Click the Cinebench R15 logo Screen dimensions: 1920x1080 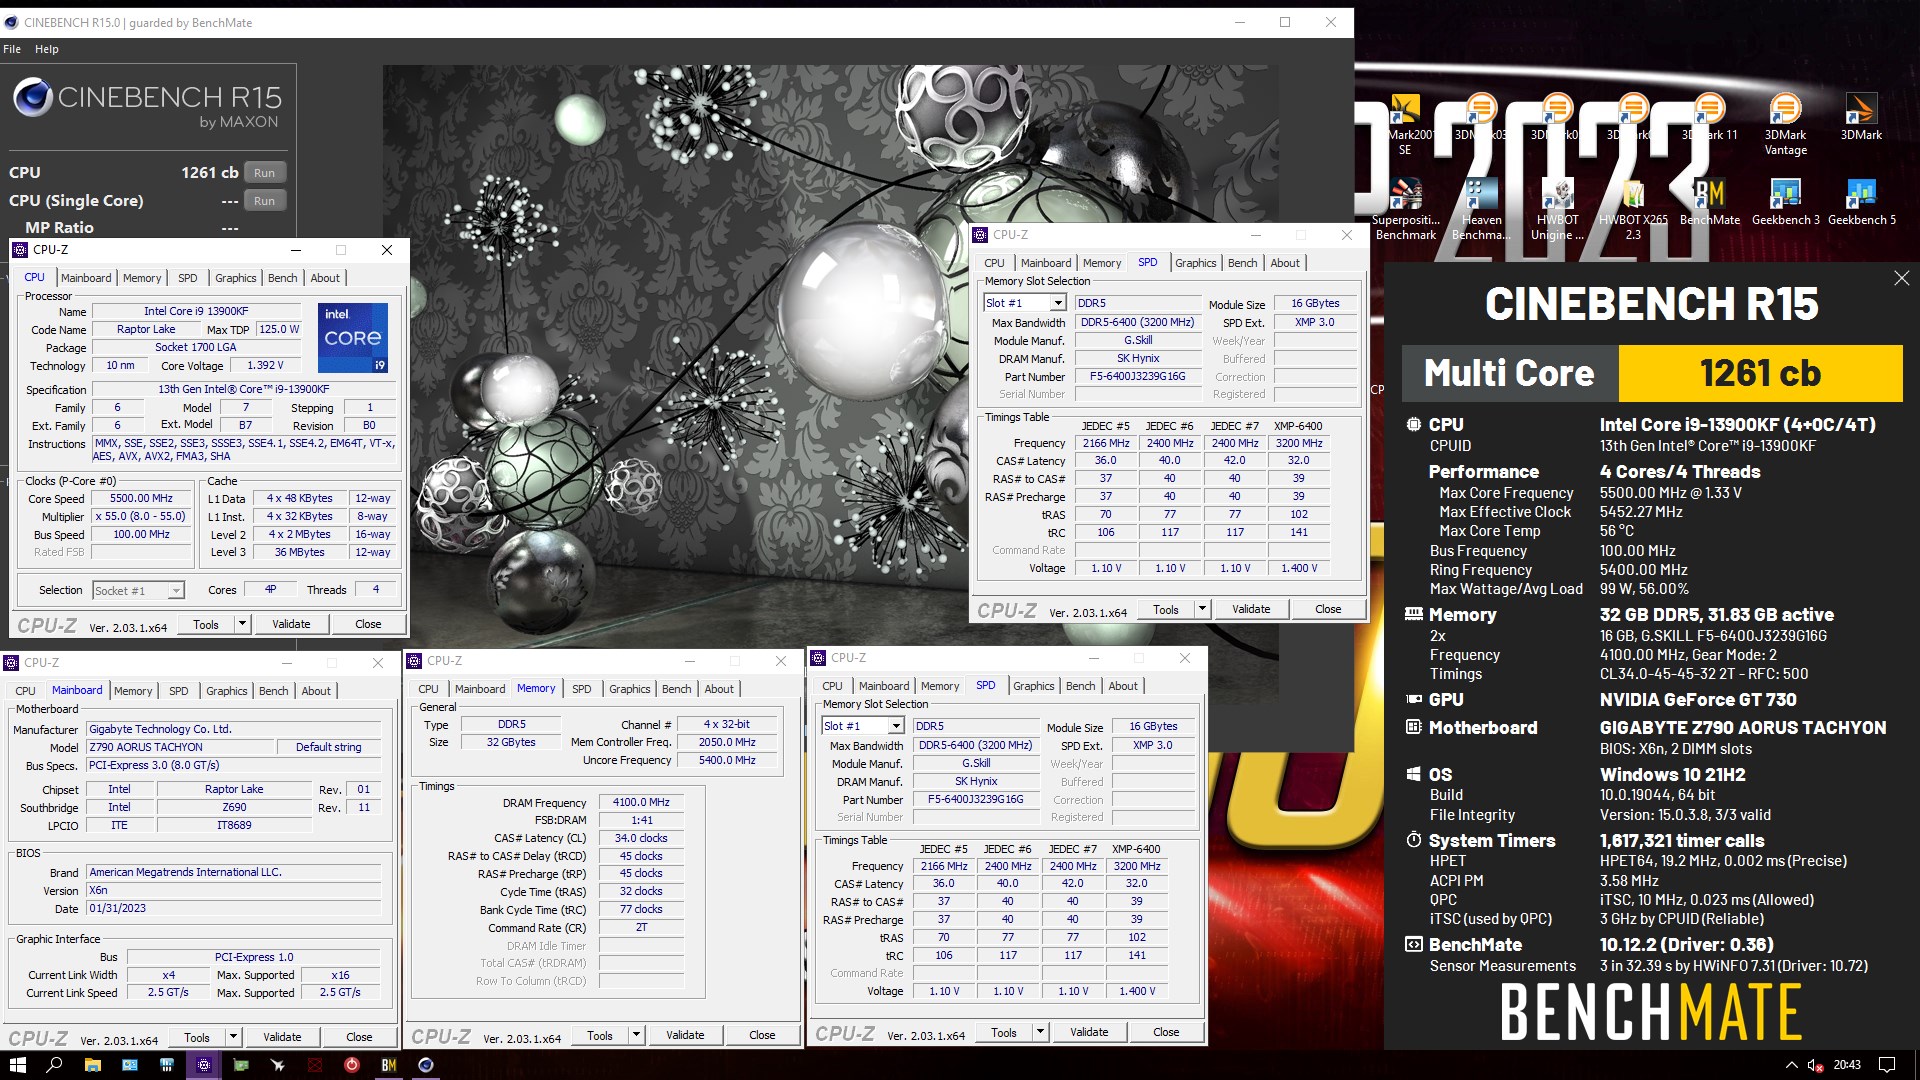pos(147,104)
